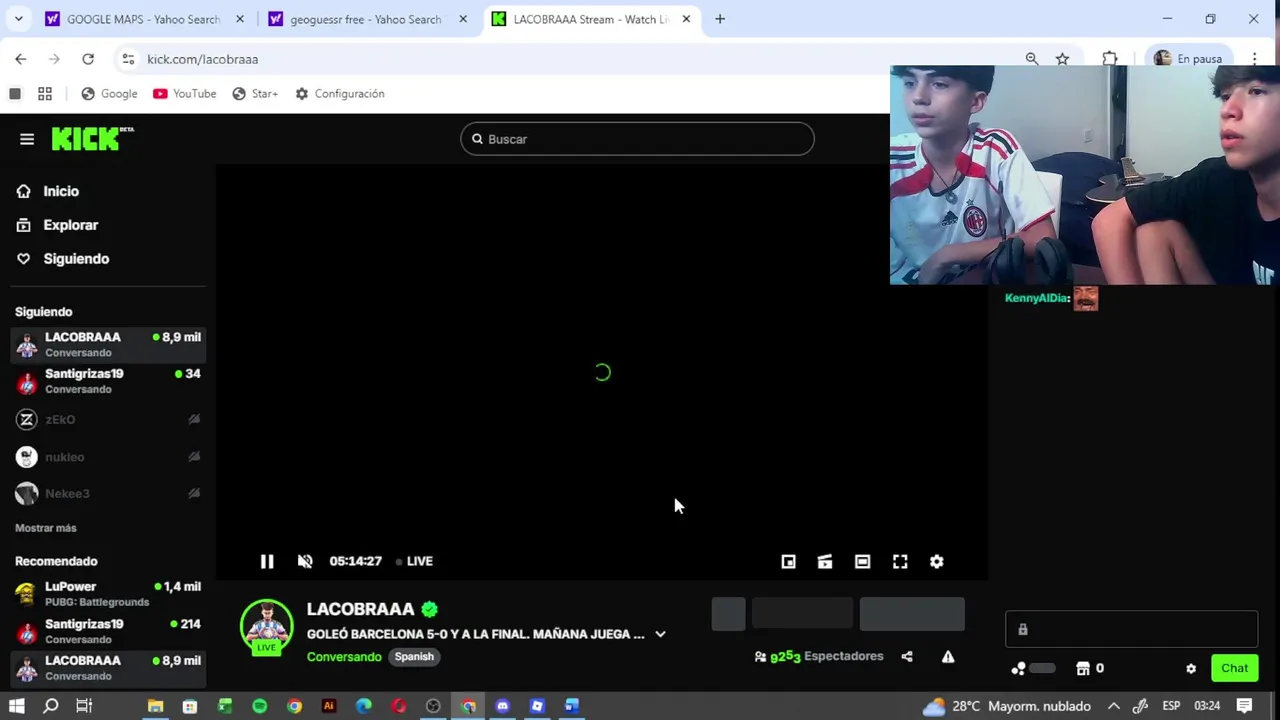Open the YouTube bookmark
Image resolution: width=1280 pixels, height=720 pixels.
click(185, 94)
